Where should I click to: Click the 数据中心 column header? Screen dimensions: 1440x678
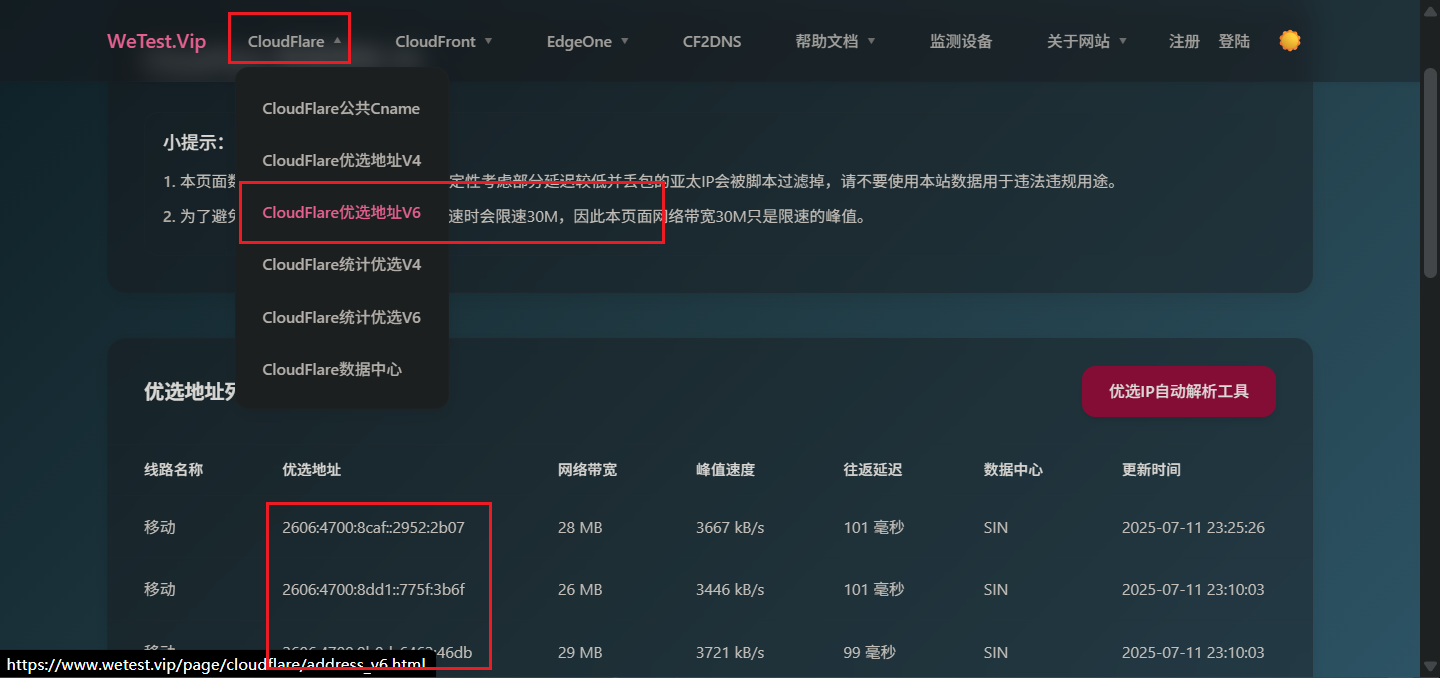pyautogui.click(x=1013, y=469)
